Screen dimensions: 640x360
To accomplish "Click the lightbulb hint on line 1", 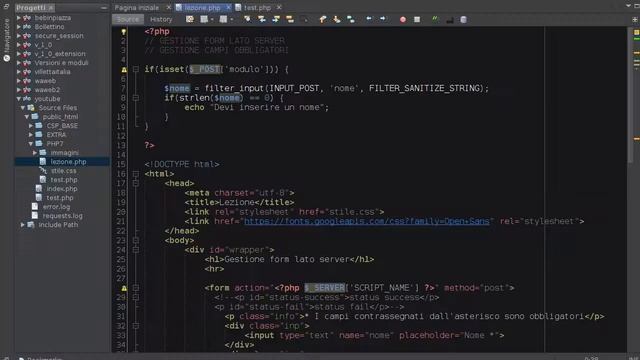I will 124,31.
